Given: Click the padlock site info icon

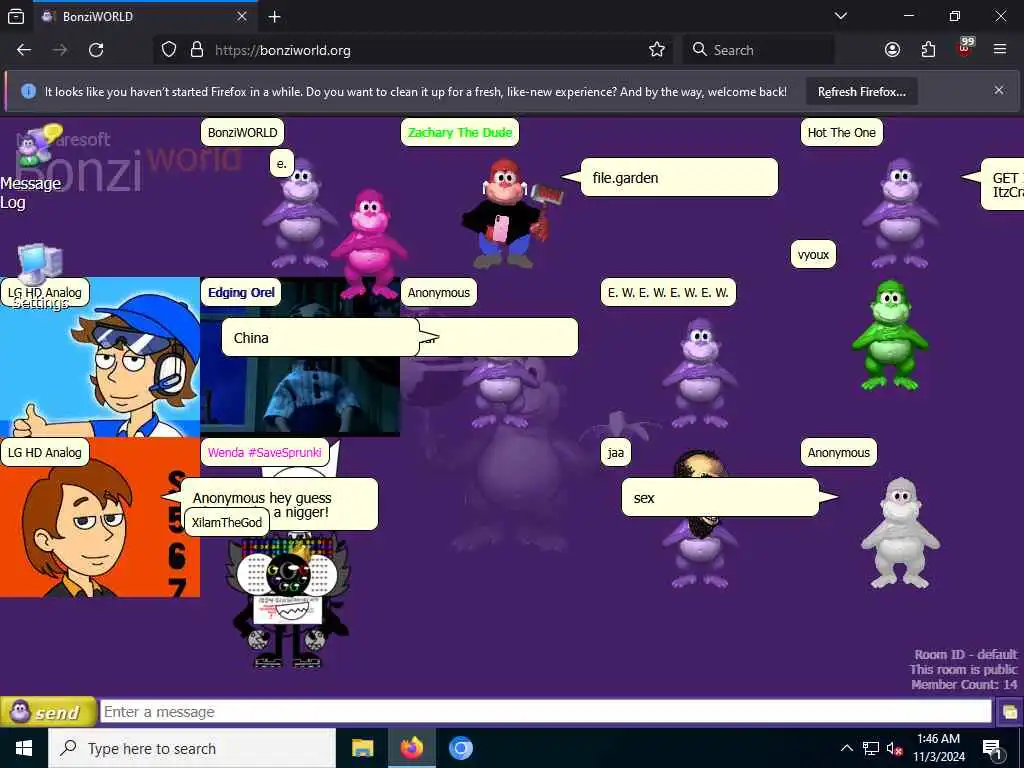Looking at the screenshot, I should coord(197,50).
